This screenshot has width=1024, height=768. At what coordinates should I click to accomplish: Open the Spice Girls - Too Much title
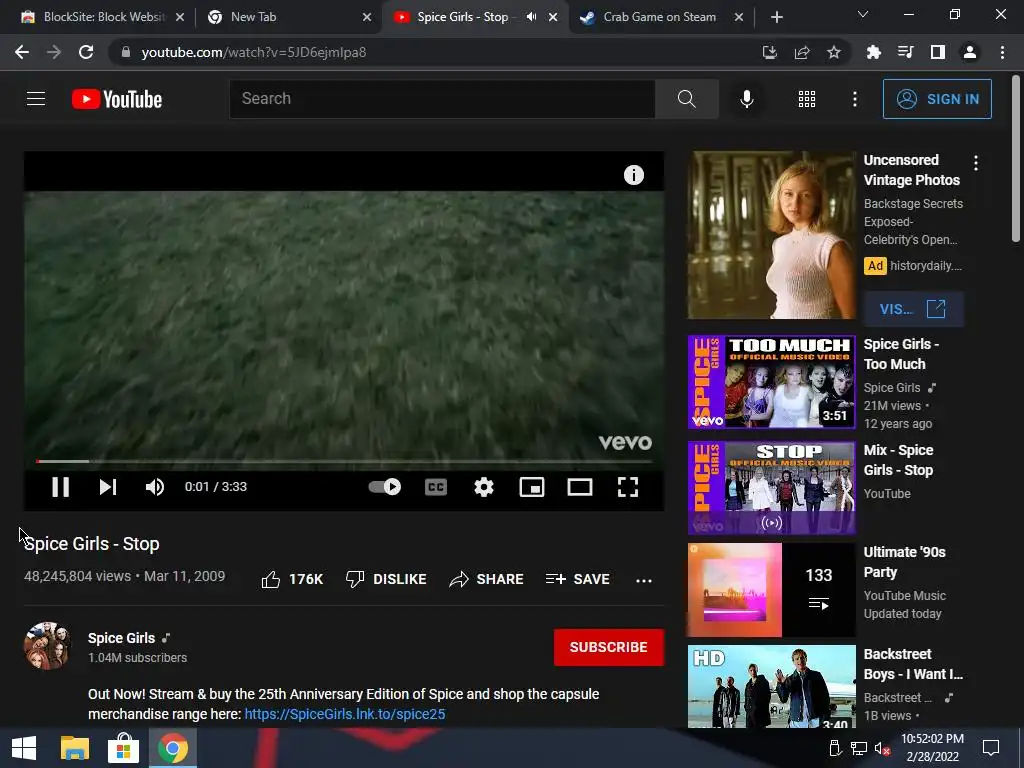[x=901, y=354]
